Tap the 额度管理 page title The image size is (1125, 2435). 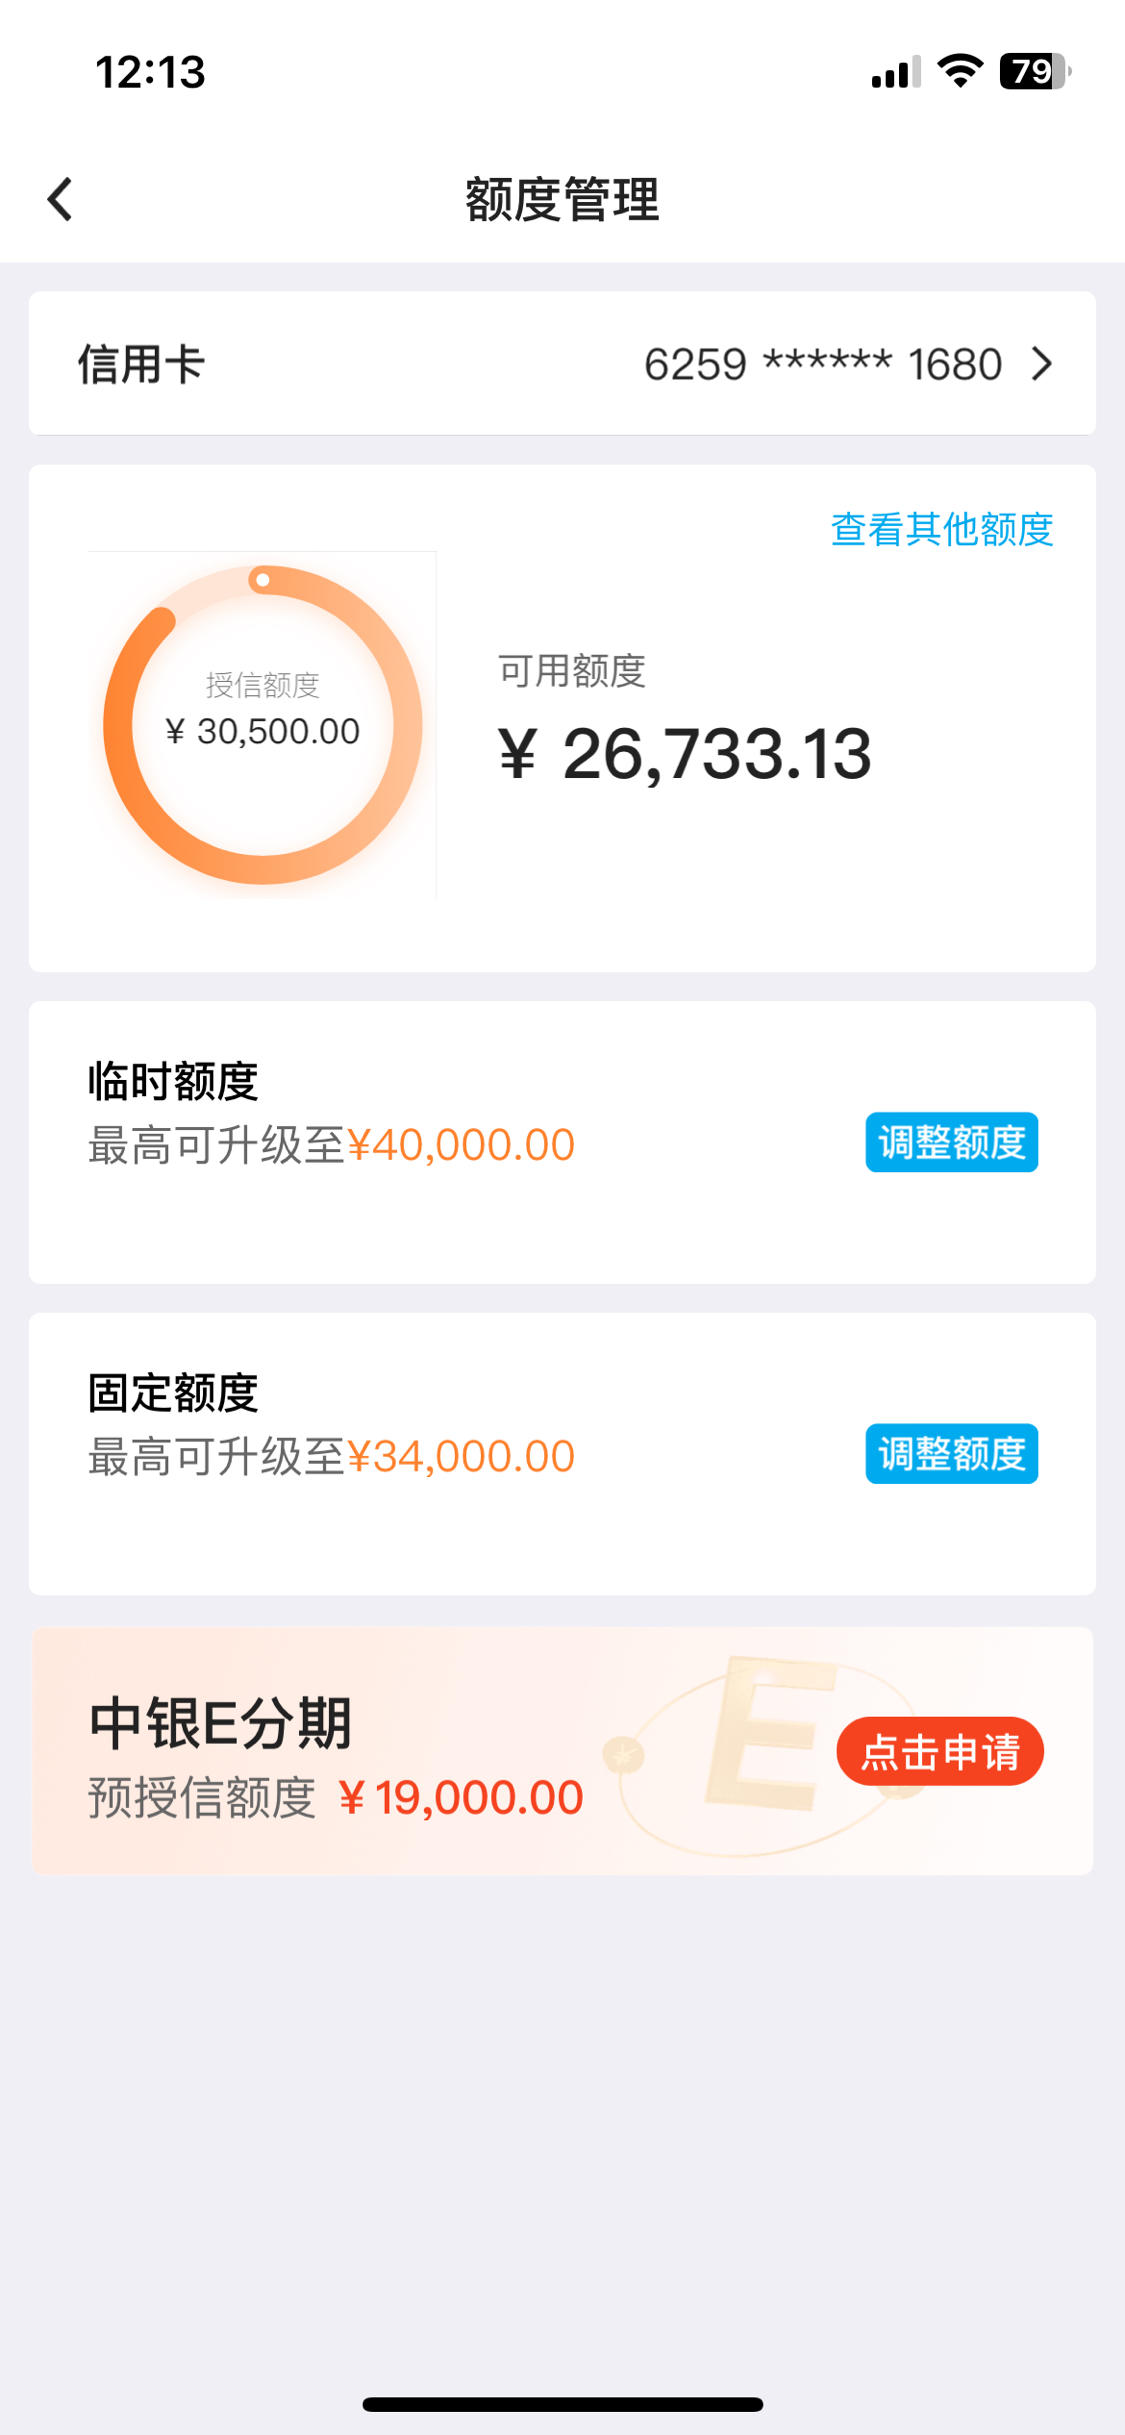pyautogui.click(x=562, y=199)
